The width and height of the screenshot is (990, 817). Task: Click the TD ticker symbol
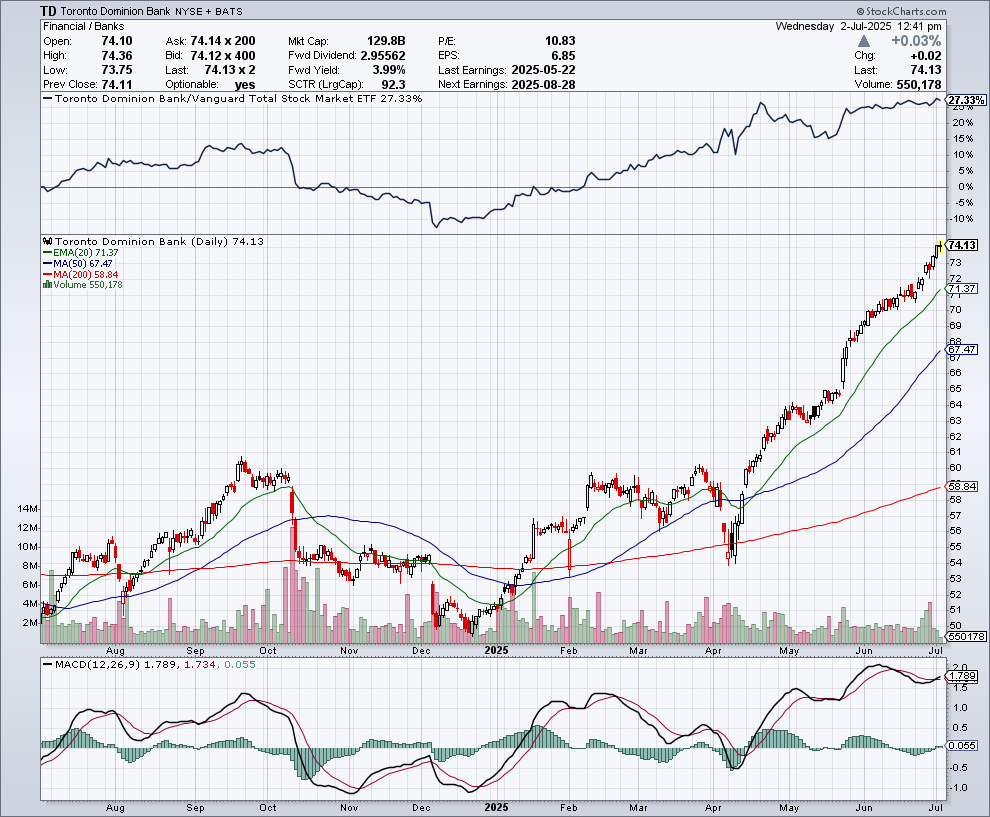(48, 11)
